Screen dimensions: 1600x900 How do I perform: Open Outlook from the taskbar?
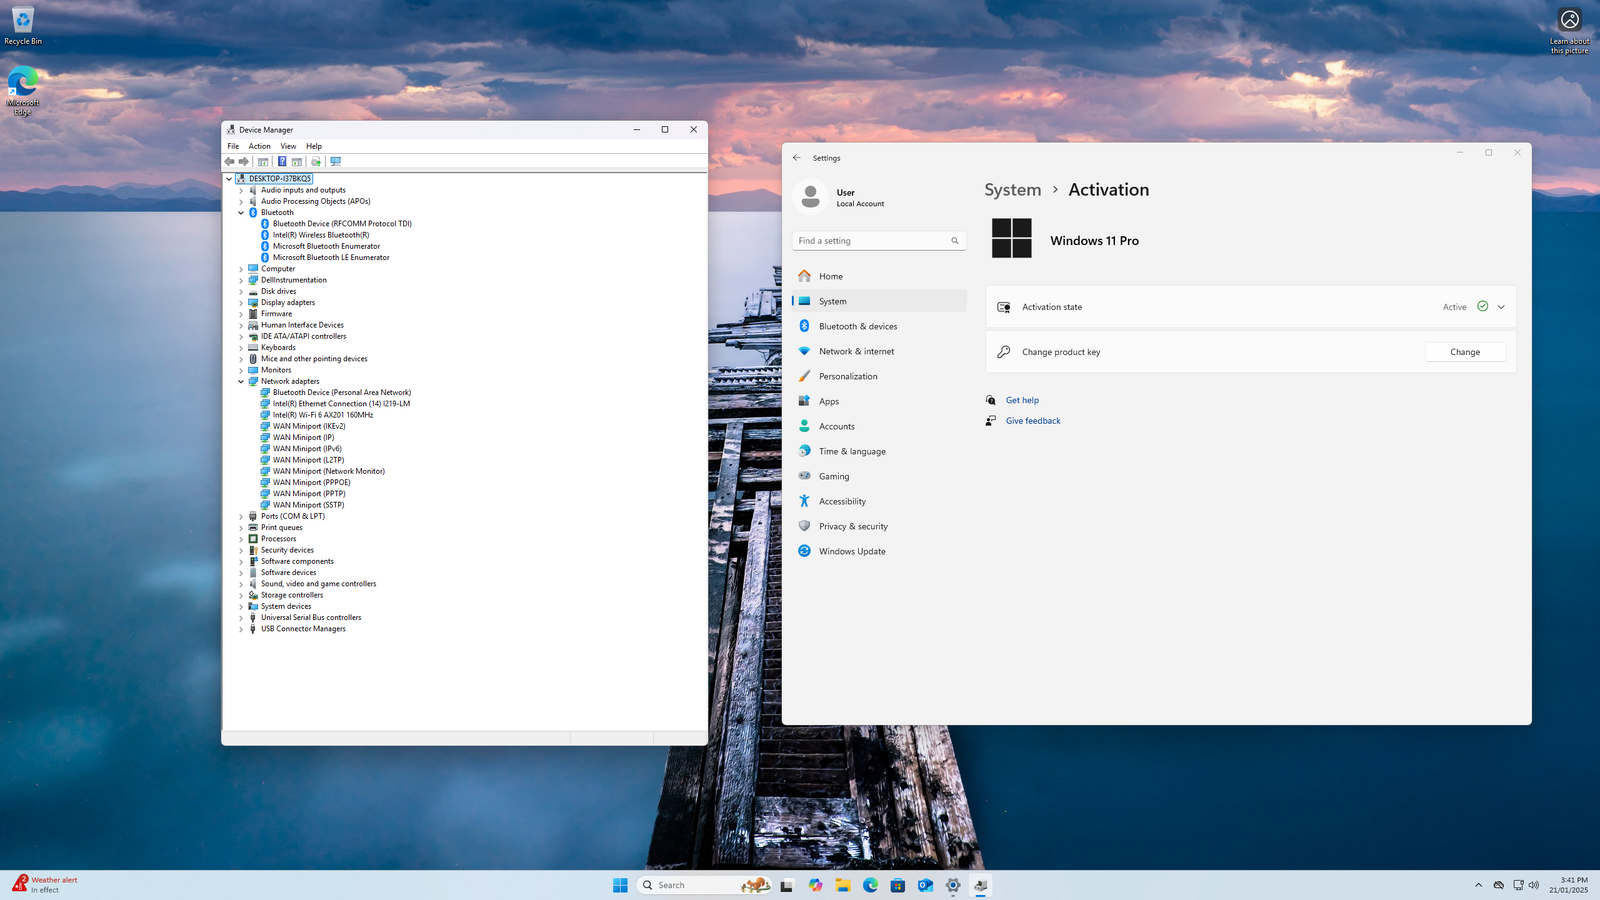click(x=925, y=885)
